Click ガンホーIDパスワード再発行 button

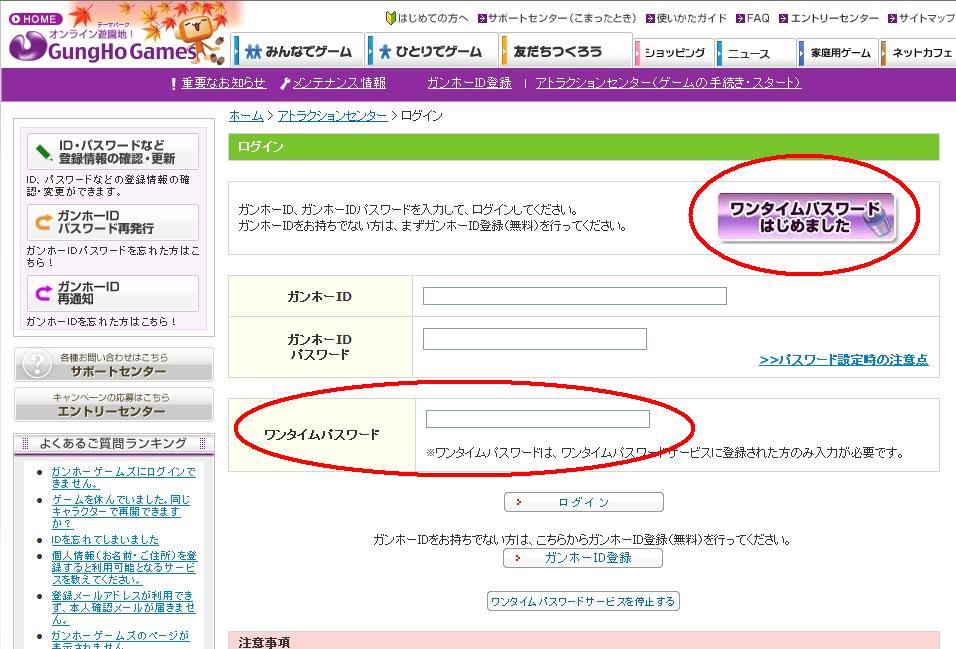coord(113,222)
